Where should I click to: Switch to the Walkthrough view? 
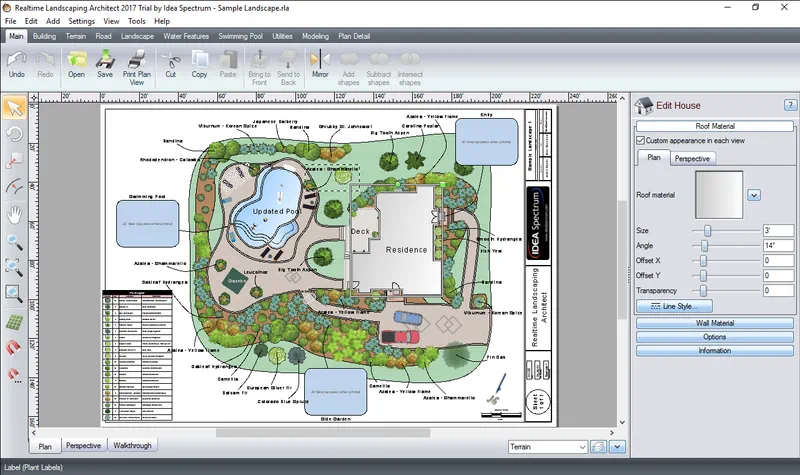pyautogui.click(x=133, y=446)
